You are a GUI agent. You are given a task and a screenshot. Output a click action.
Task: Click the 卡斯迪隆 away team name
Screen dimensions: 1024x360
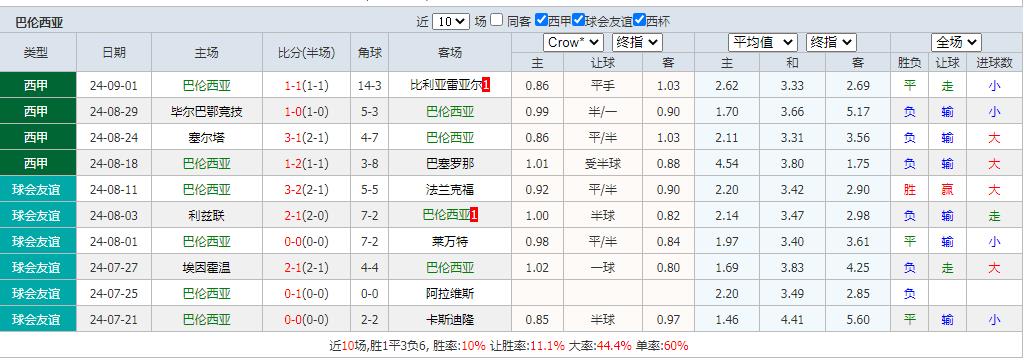(450, 320)
